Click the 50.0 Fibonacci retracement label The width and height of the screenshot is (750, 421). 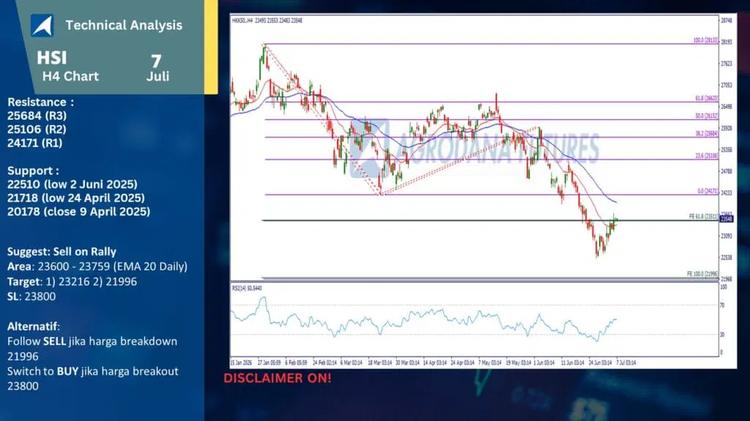pos(707,116)
